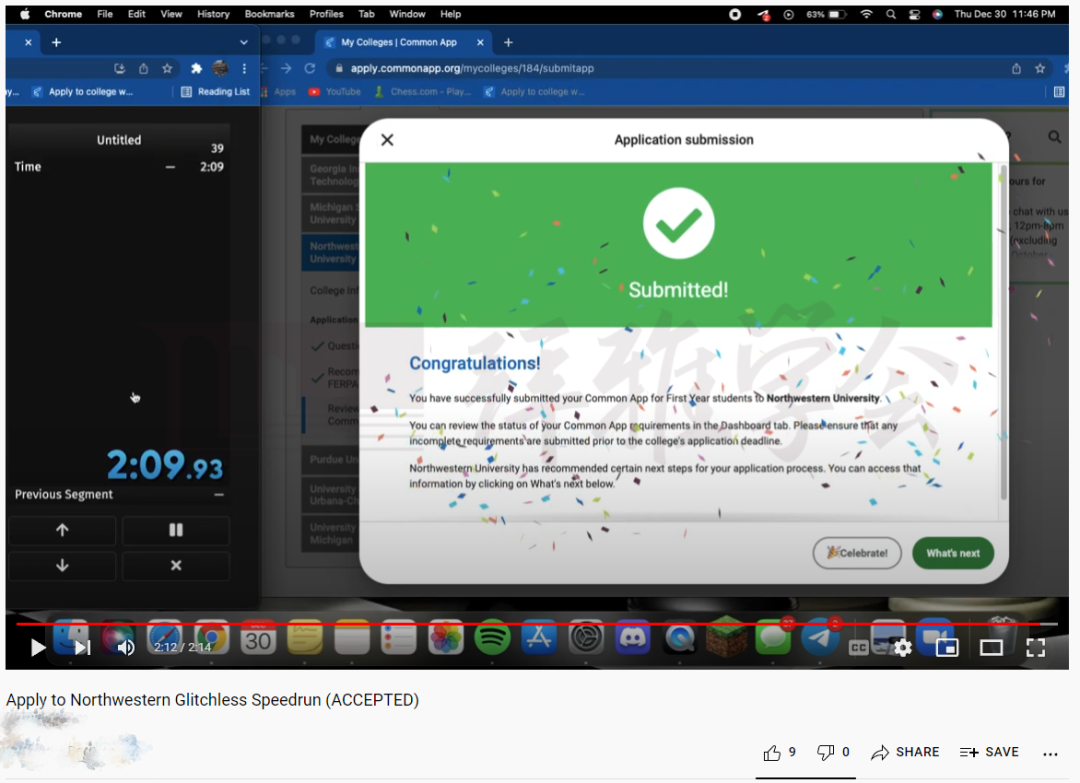Seek on the red video progress bar
This screenshot has width=1080, height=783.
point(537,624)
